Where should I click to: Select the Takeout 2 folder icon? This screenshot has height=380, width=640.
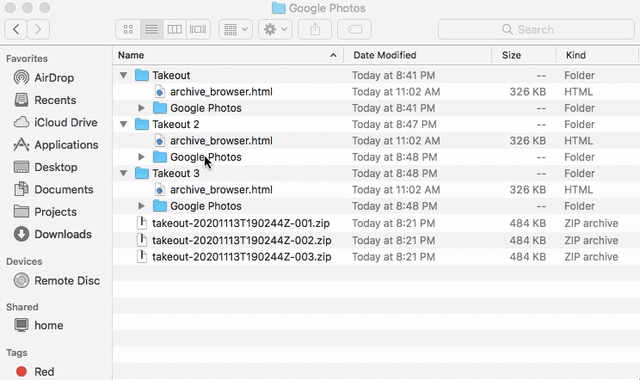[142, 124]
